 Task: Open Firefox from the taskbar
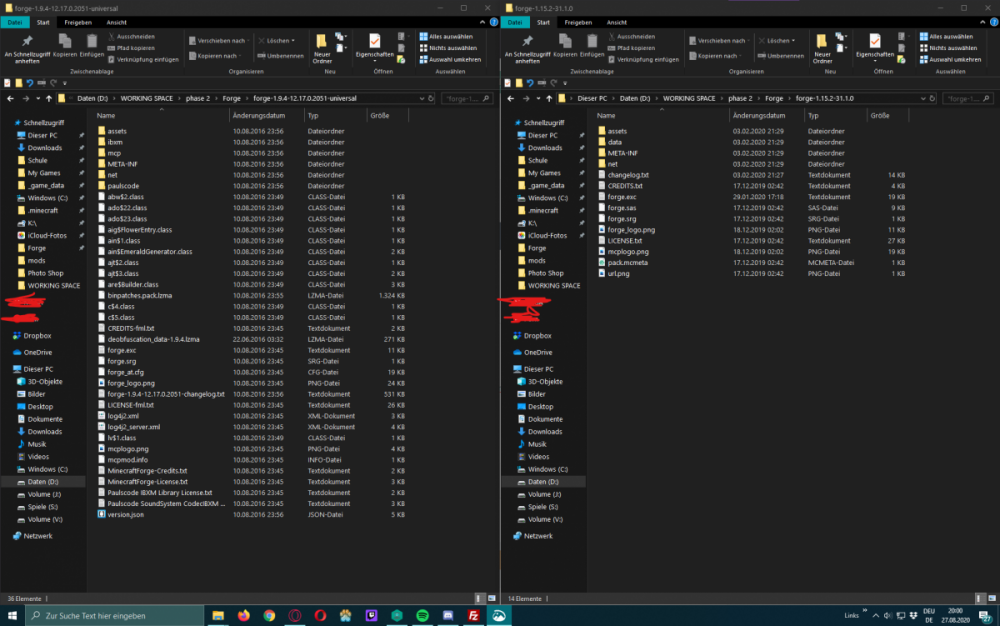[244, 615]
